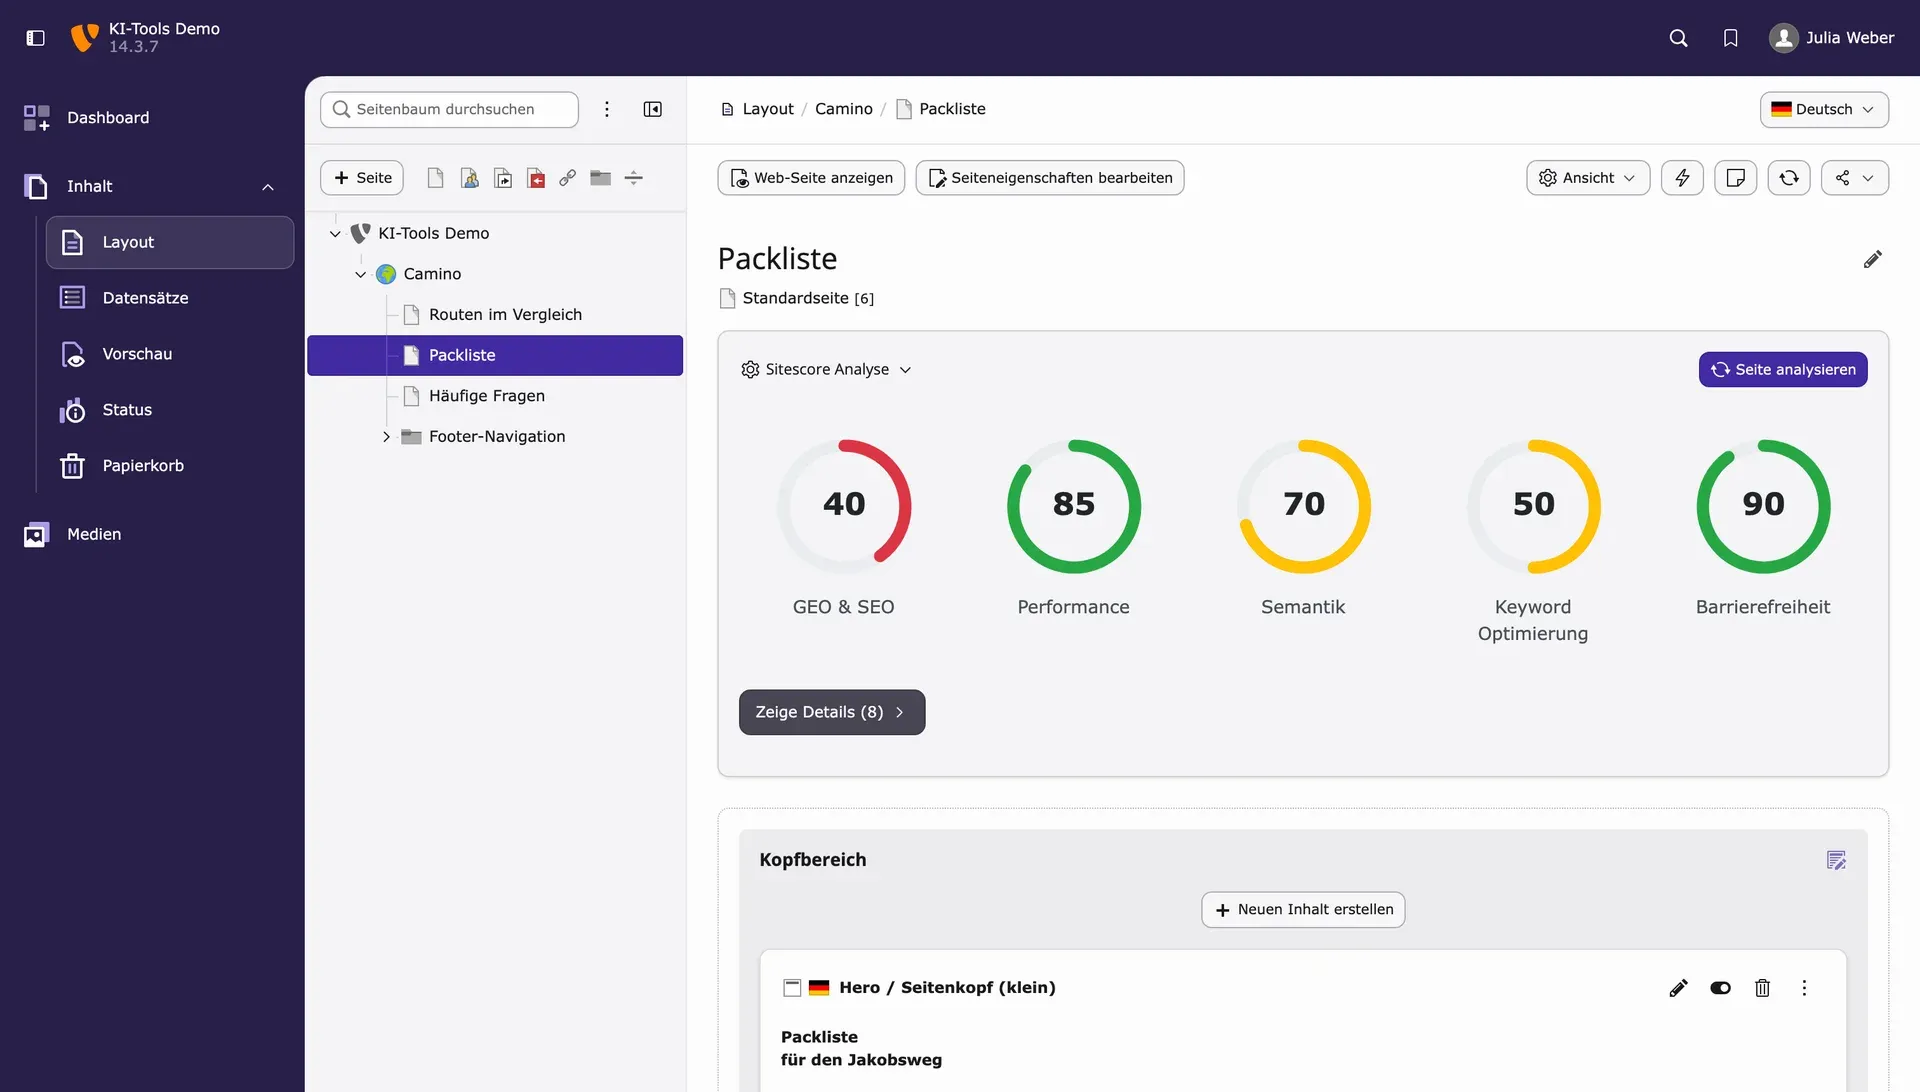
Task: Select the mount point page icon
Action: coord(536,178)
